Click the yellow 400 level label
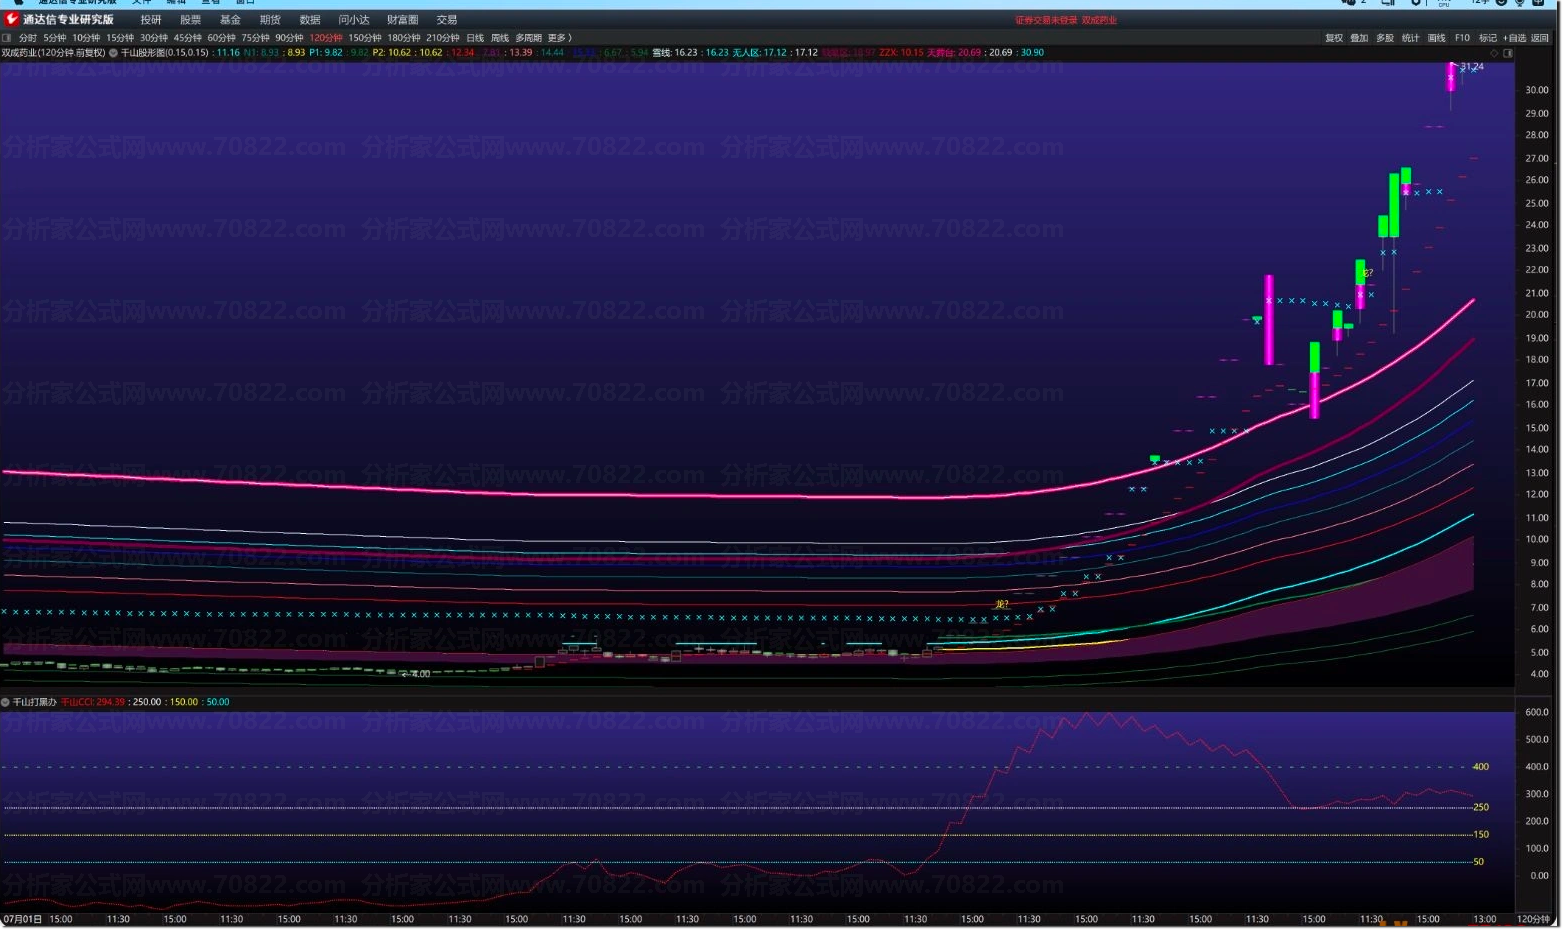 1481,767
